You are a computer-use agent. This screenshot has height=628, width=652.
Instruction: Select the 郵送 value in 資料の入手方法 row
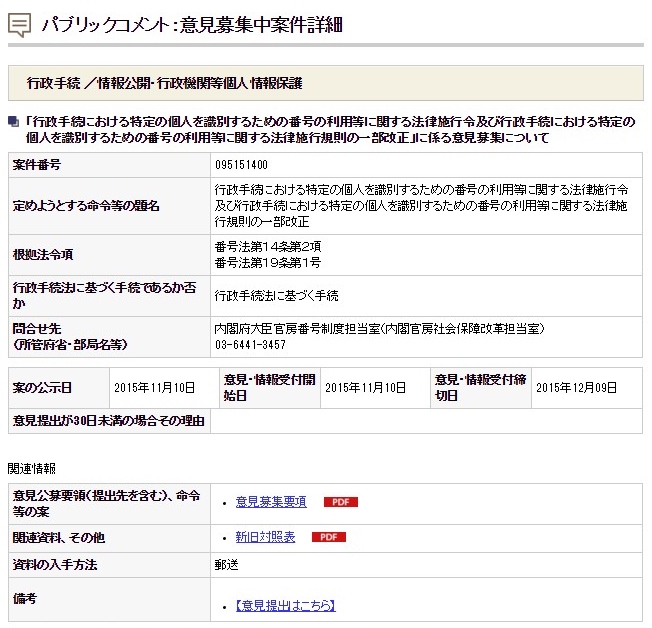pyautogui.click(x=226, y=565)
